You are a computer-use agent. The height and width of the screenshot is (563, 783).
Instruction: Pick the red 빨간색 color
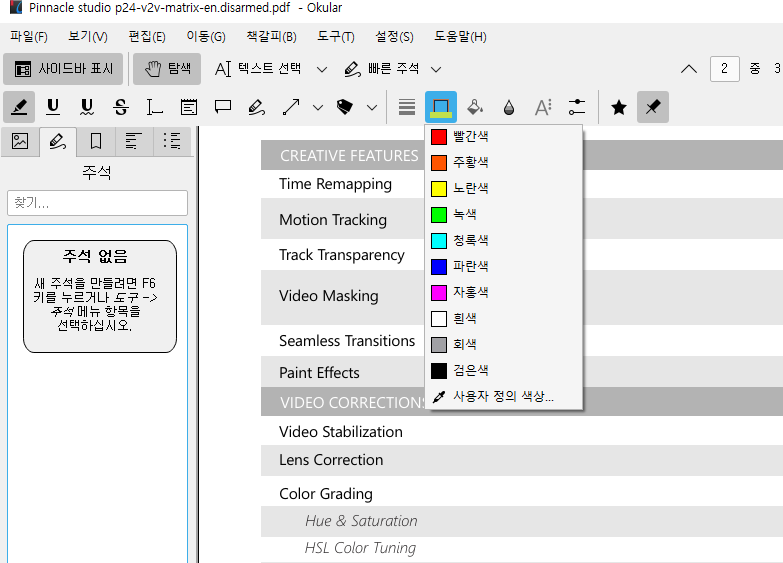pyautogui.click(x=503, y=136)
